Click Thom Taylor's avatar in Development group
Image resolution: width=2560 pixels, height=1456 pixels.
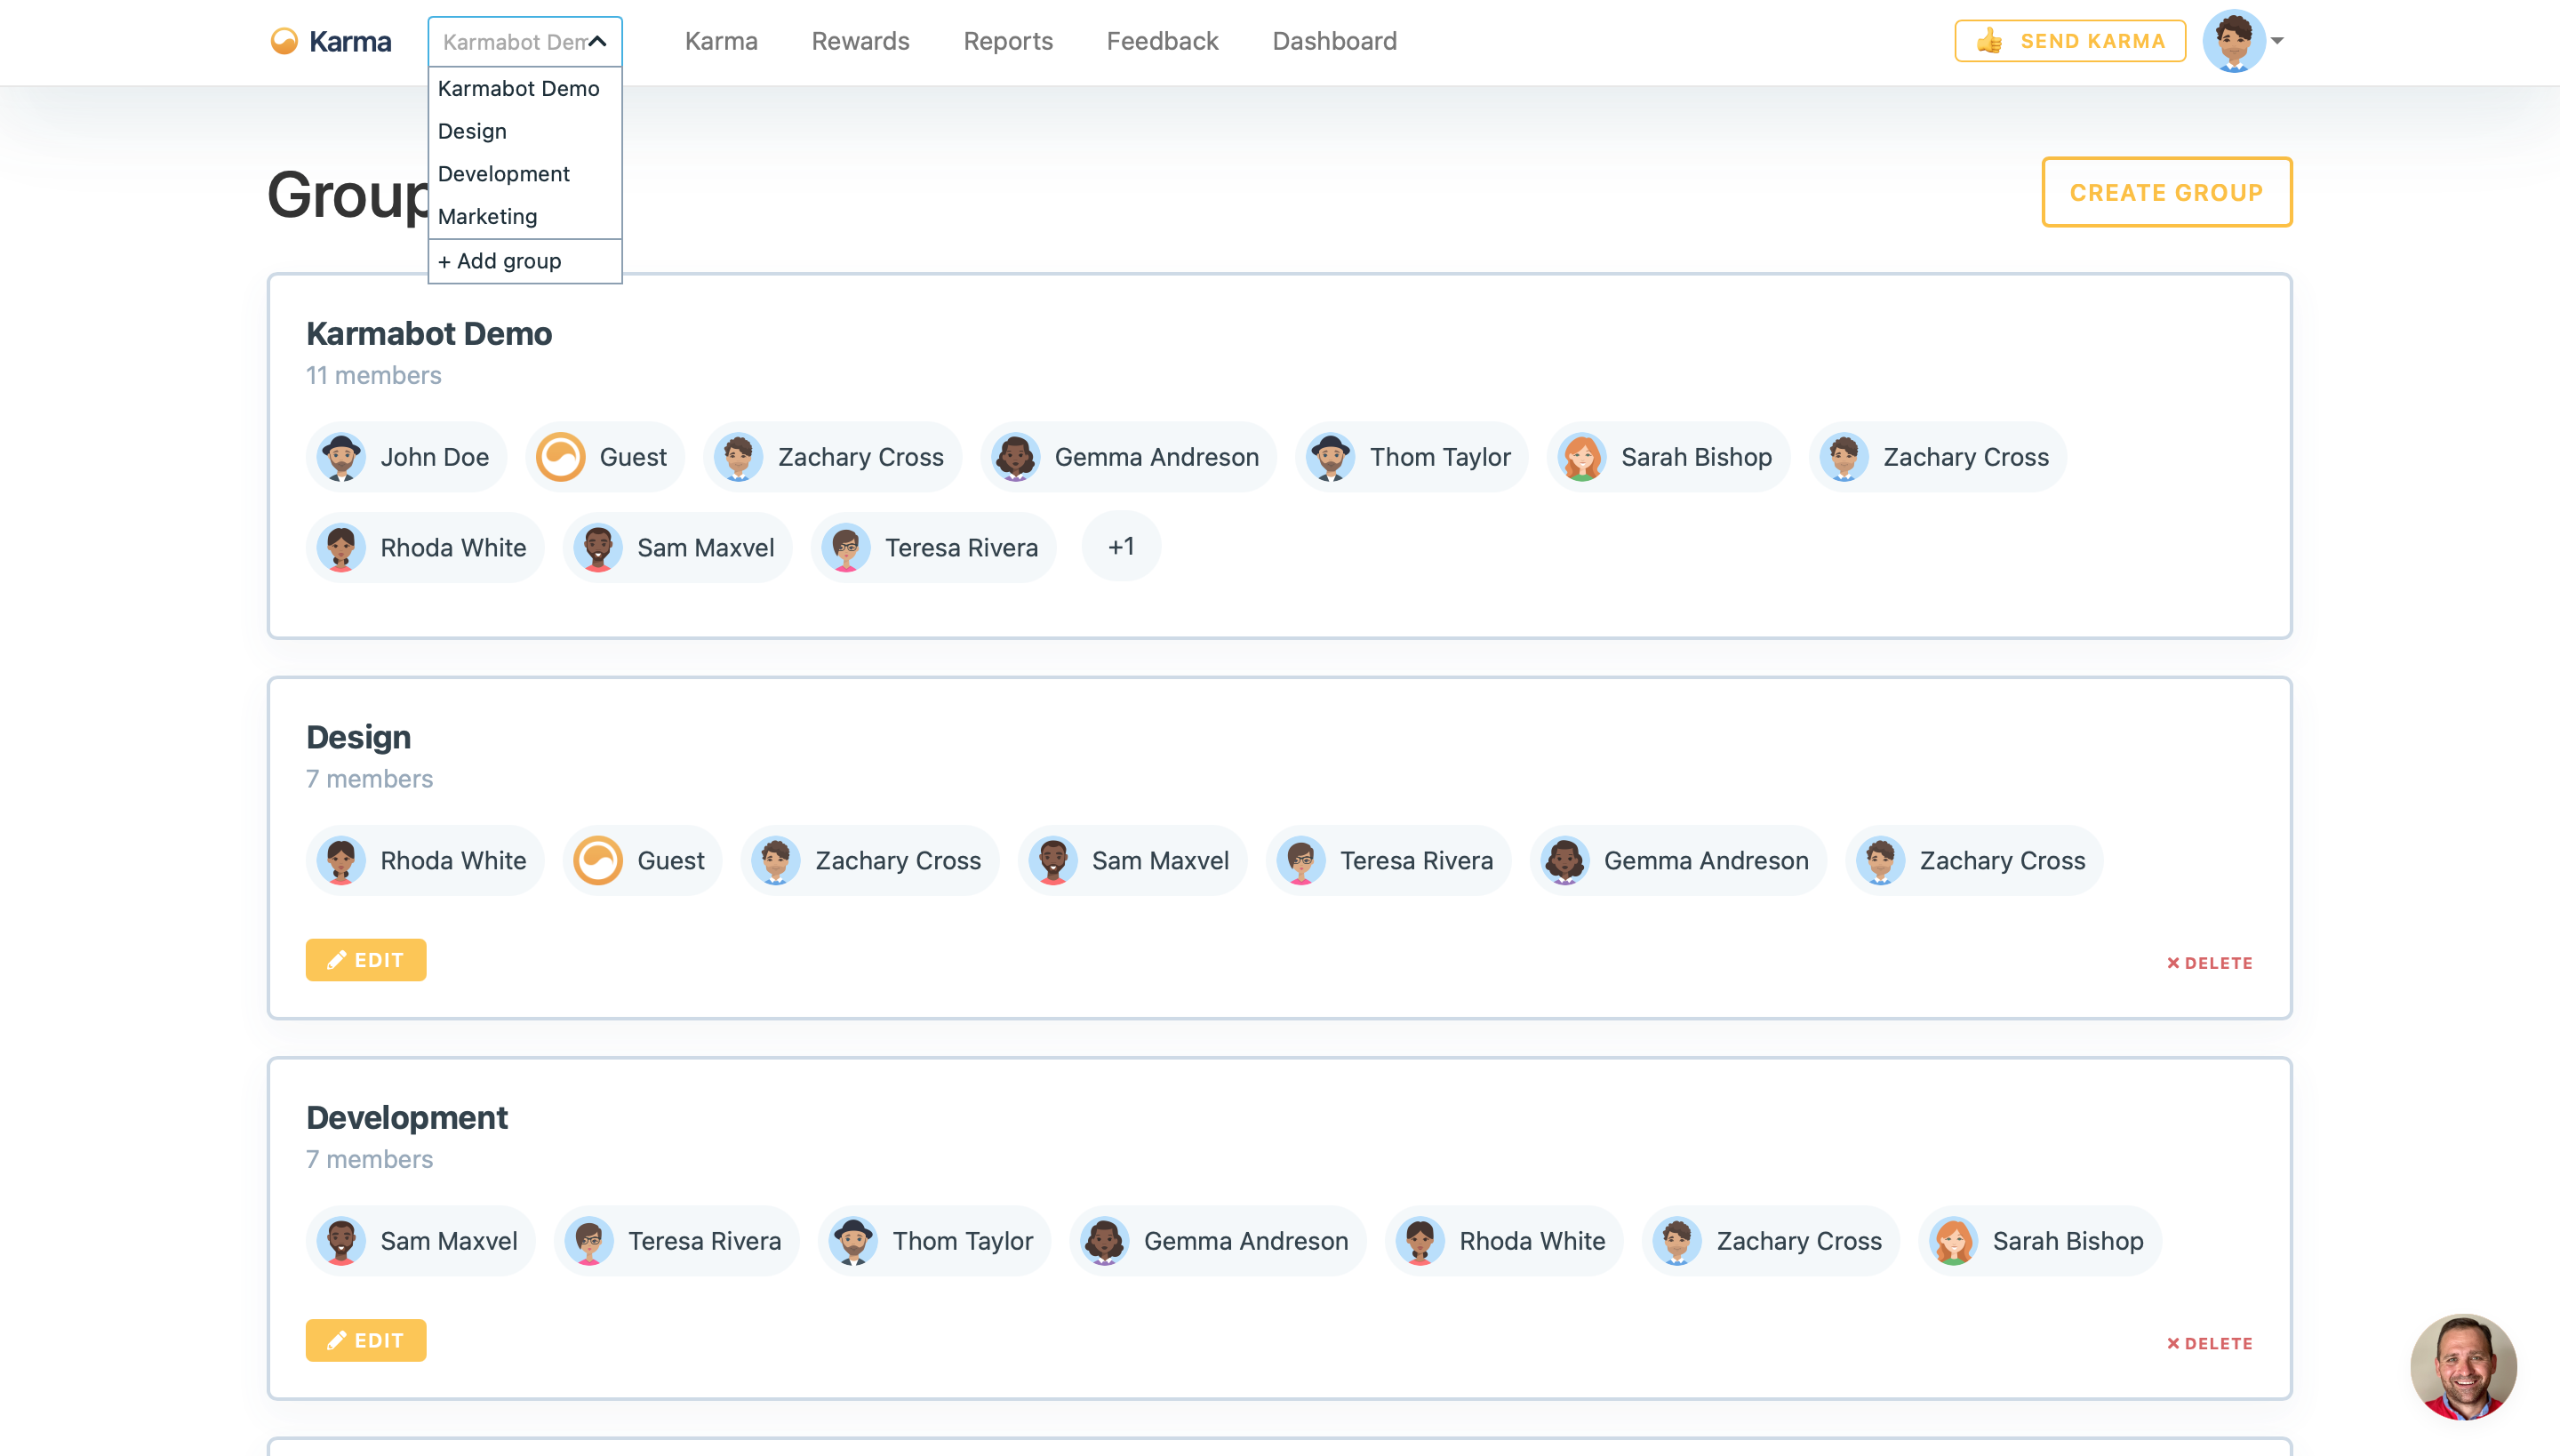[853, 1241]
